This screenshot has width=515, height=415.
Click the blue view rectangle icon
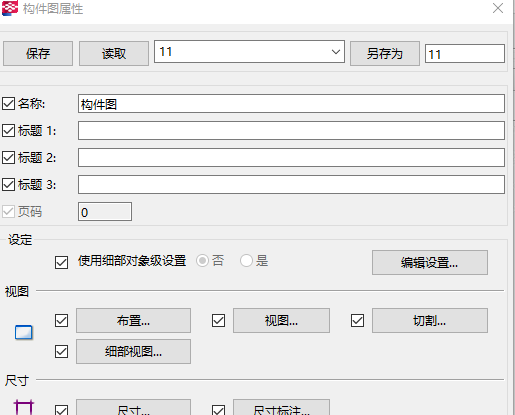click(x=24, y=332)
